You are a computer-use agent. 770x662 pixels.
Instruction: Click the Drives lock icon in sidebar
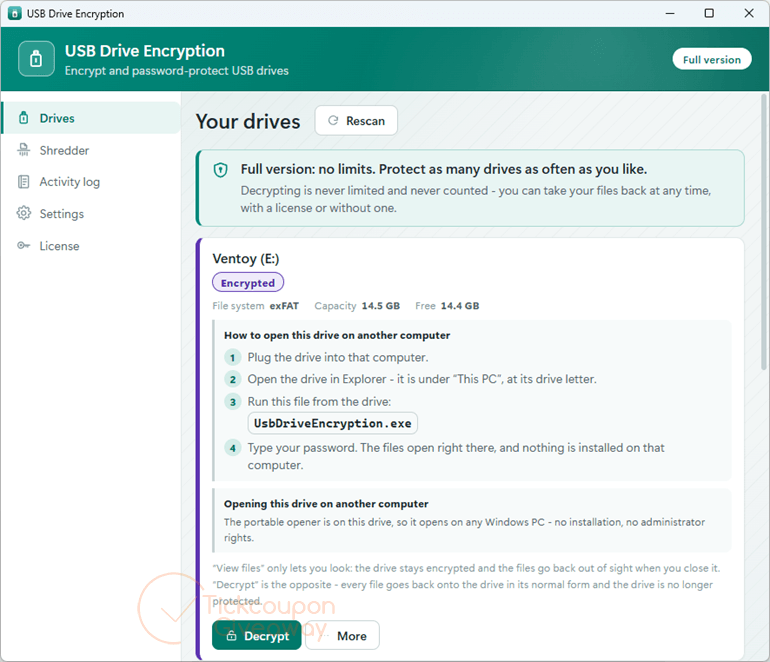(x=24, y=118)
